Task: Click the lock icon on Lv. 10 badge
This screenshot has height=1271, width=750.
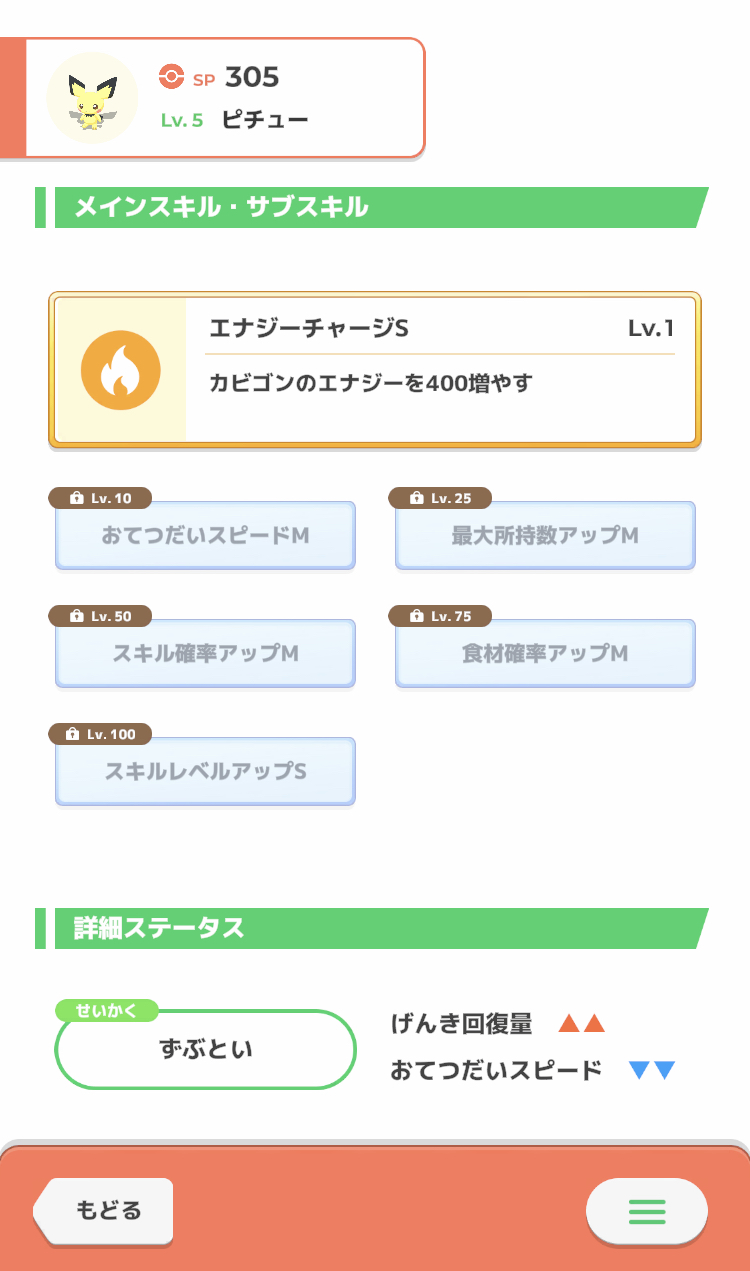Action: tap(77, 498)
